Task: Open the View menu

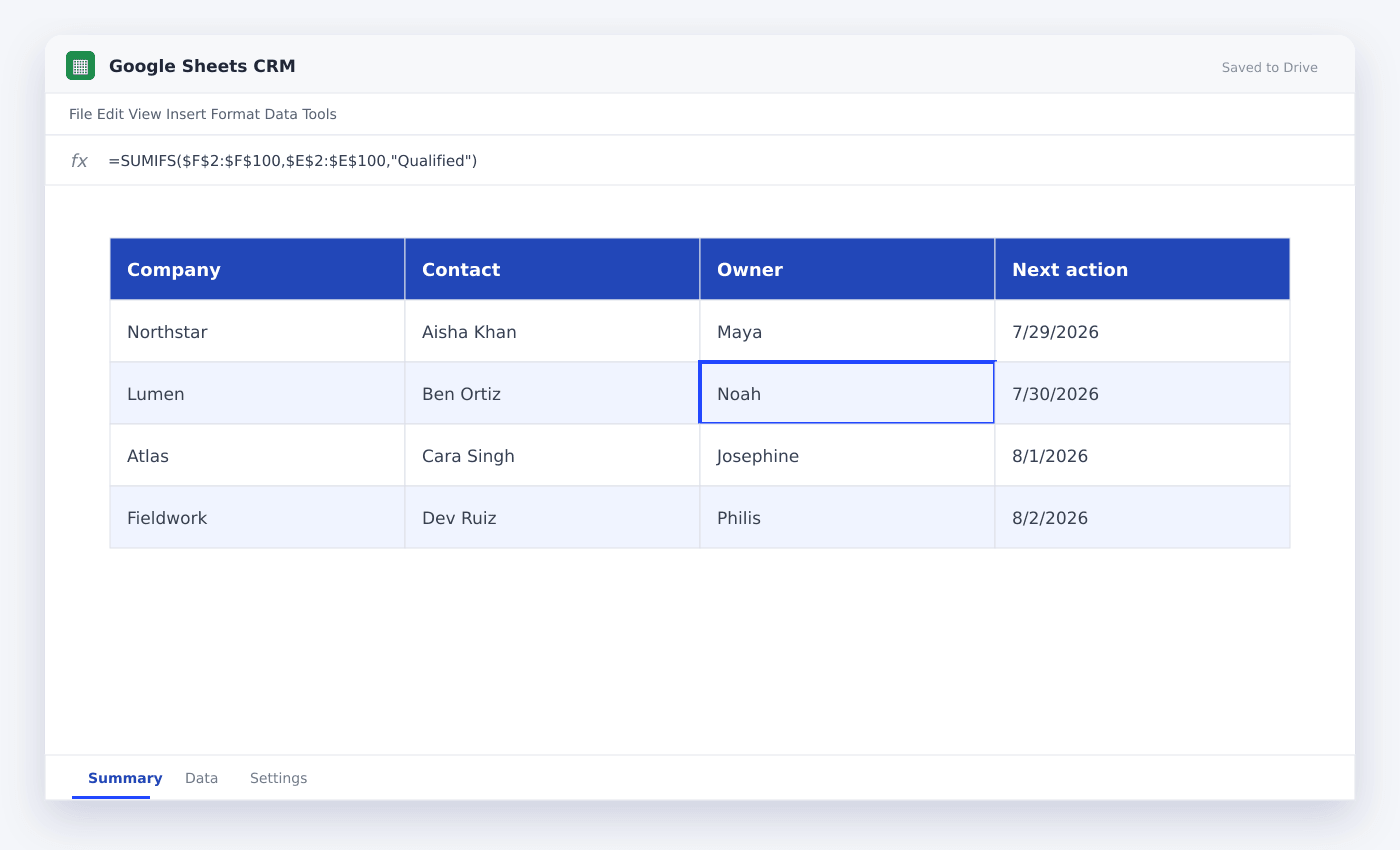Action: pos(144,114)
